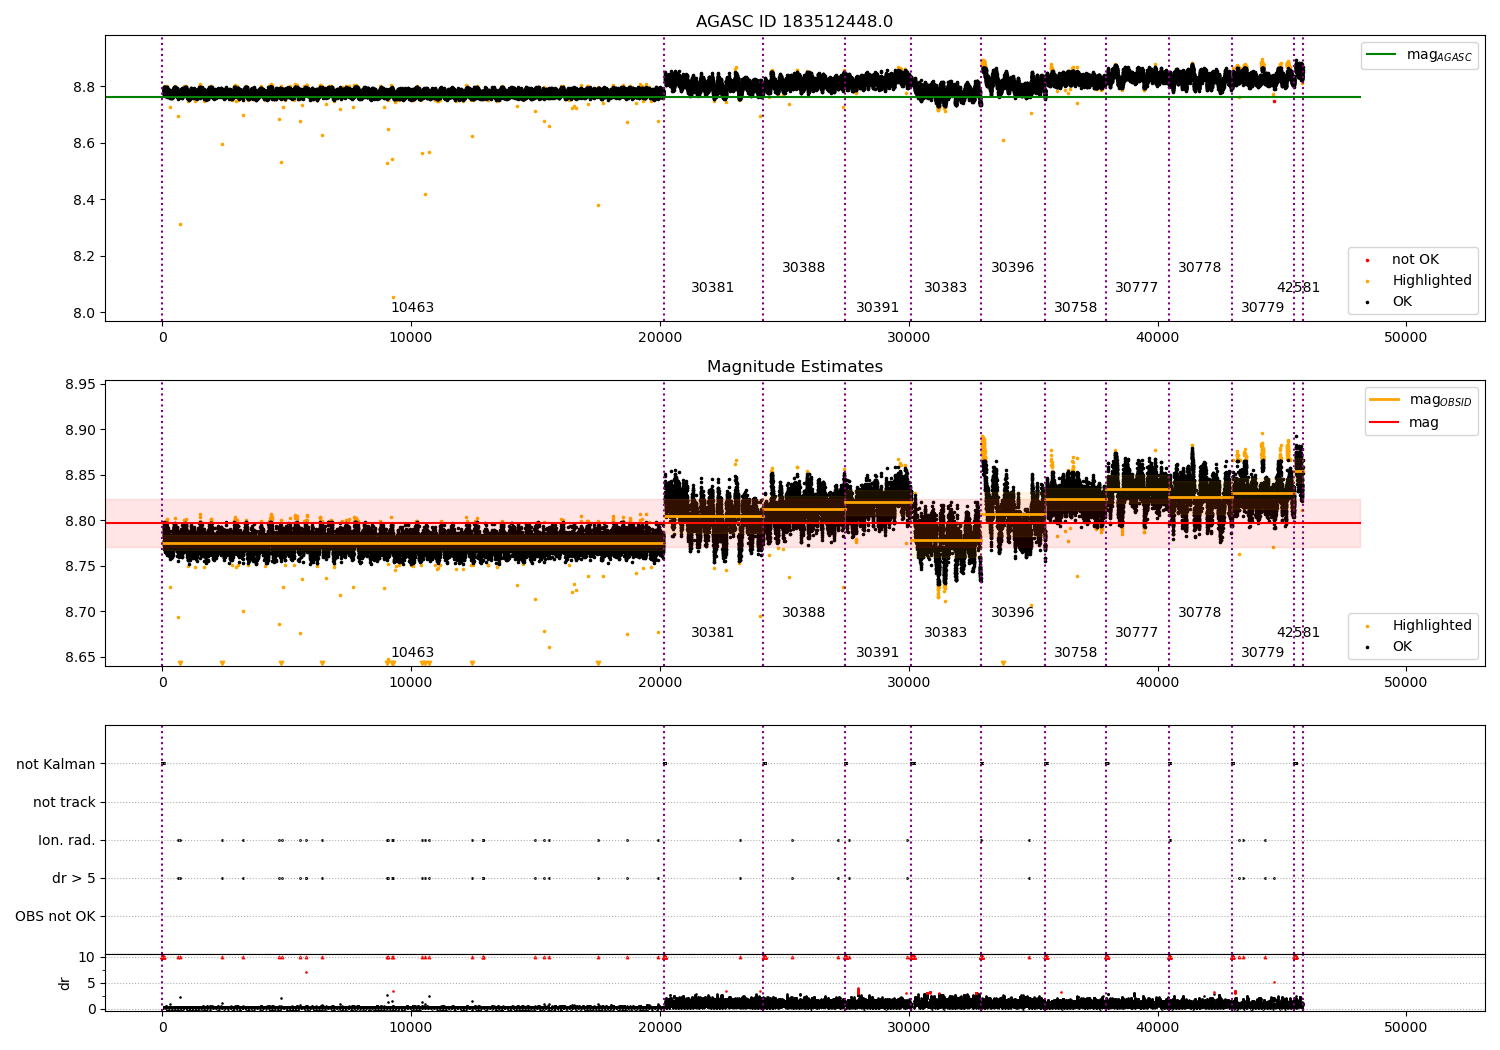
Task: Click the 'not Kalman' axis label
Action: click(x=56, y=764)
